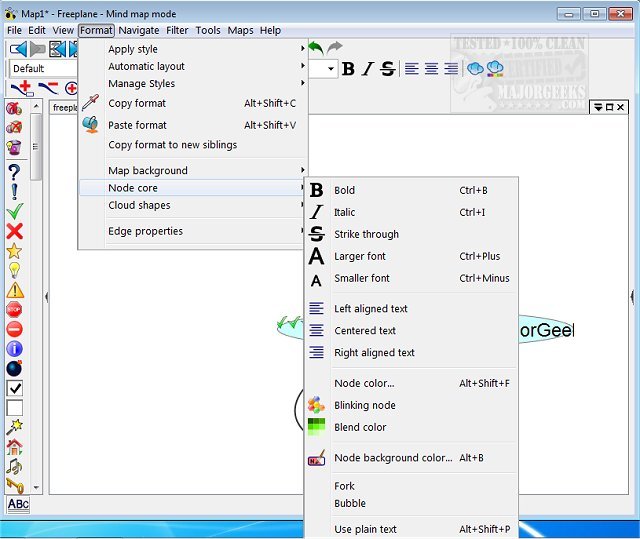This screenshot has height=539, width=640.
Task: Click the red no-entry icon
Action: tap(14, 329)
